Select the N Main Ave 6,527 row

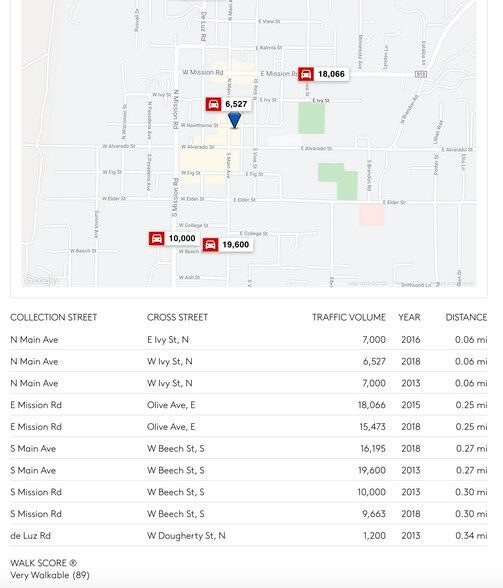point(249,361)
